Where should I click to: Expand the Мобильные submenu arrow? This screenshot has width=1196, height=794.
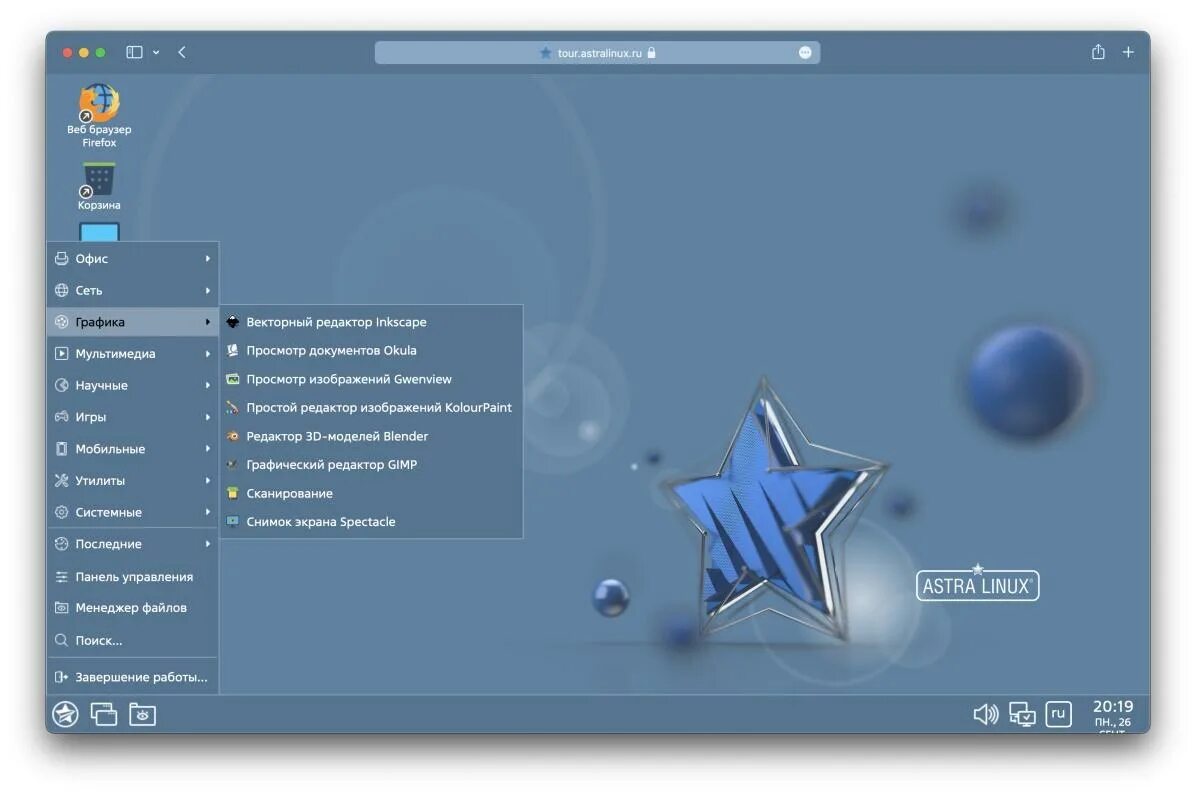(207, 448)
